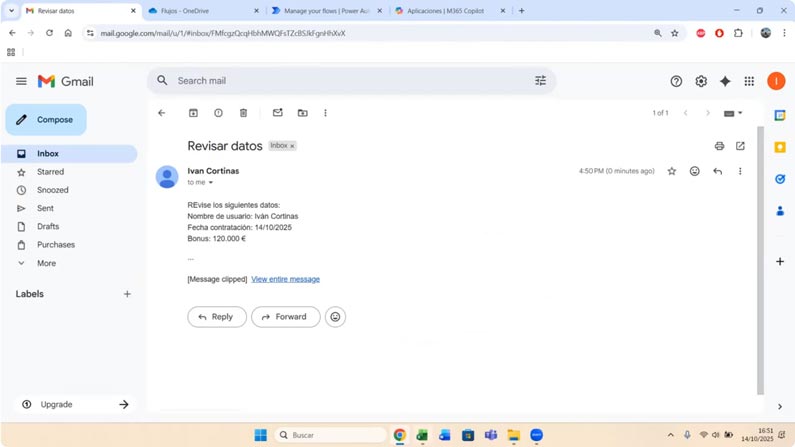Viewport: 795px width, 447px height.
Task: Open message More menu beside reply arrow
Action: 740,171
